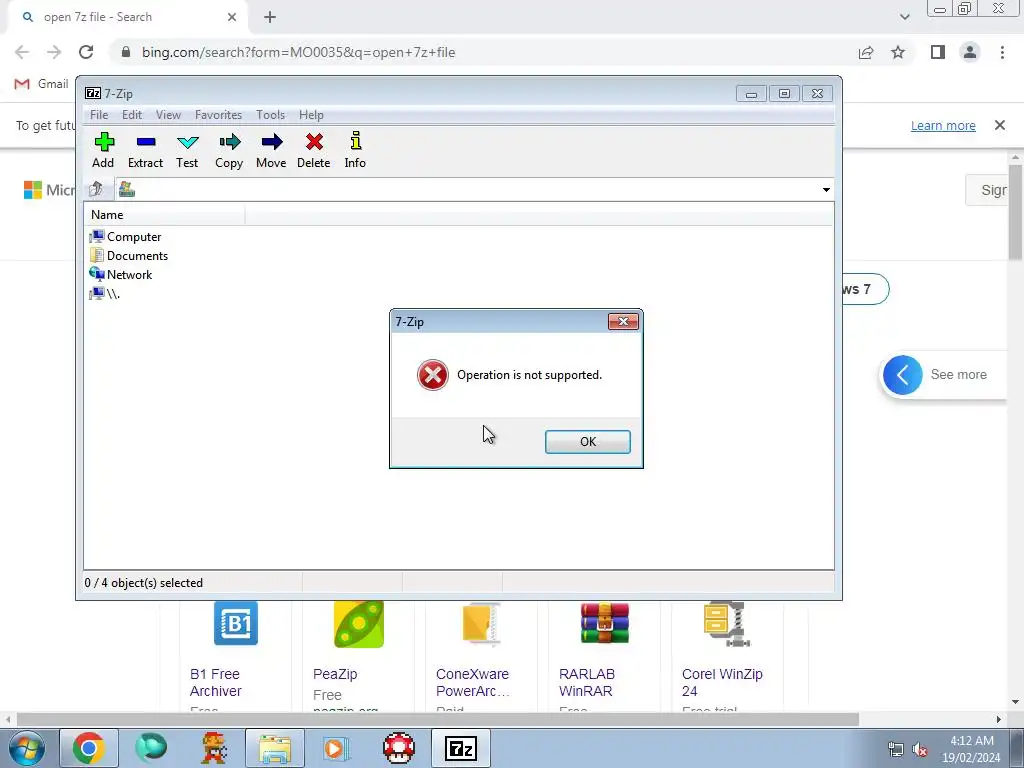Click the browser horizontal scrollbar
The width and height of the screenshot is (1024, 768).
click(438, 719)
